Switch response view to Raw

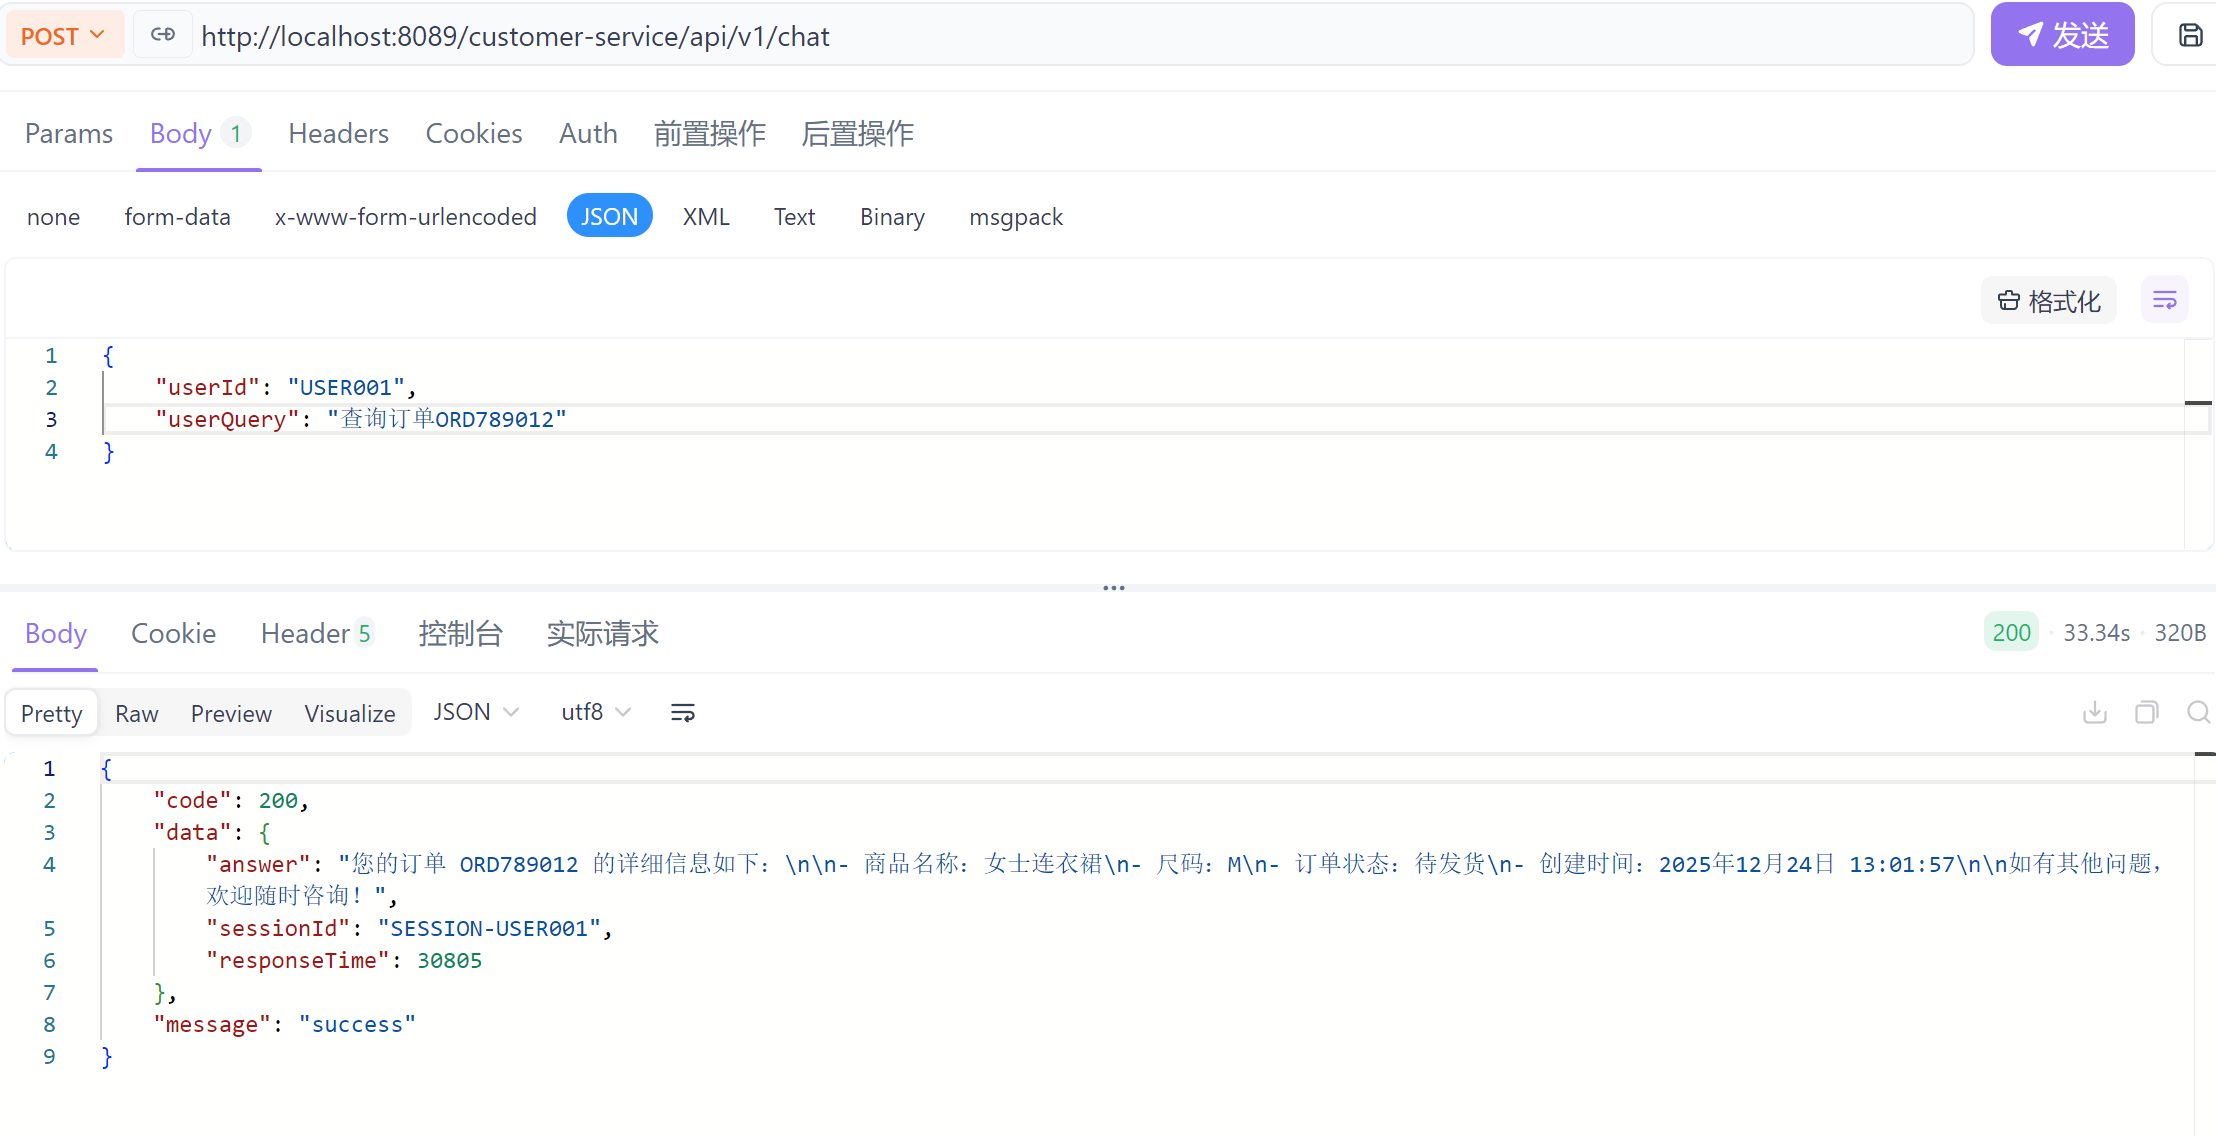(136, 714)
